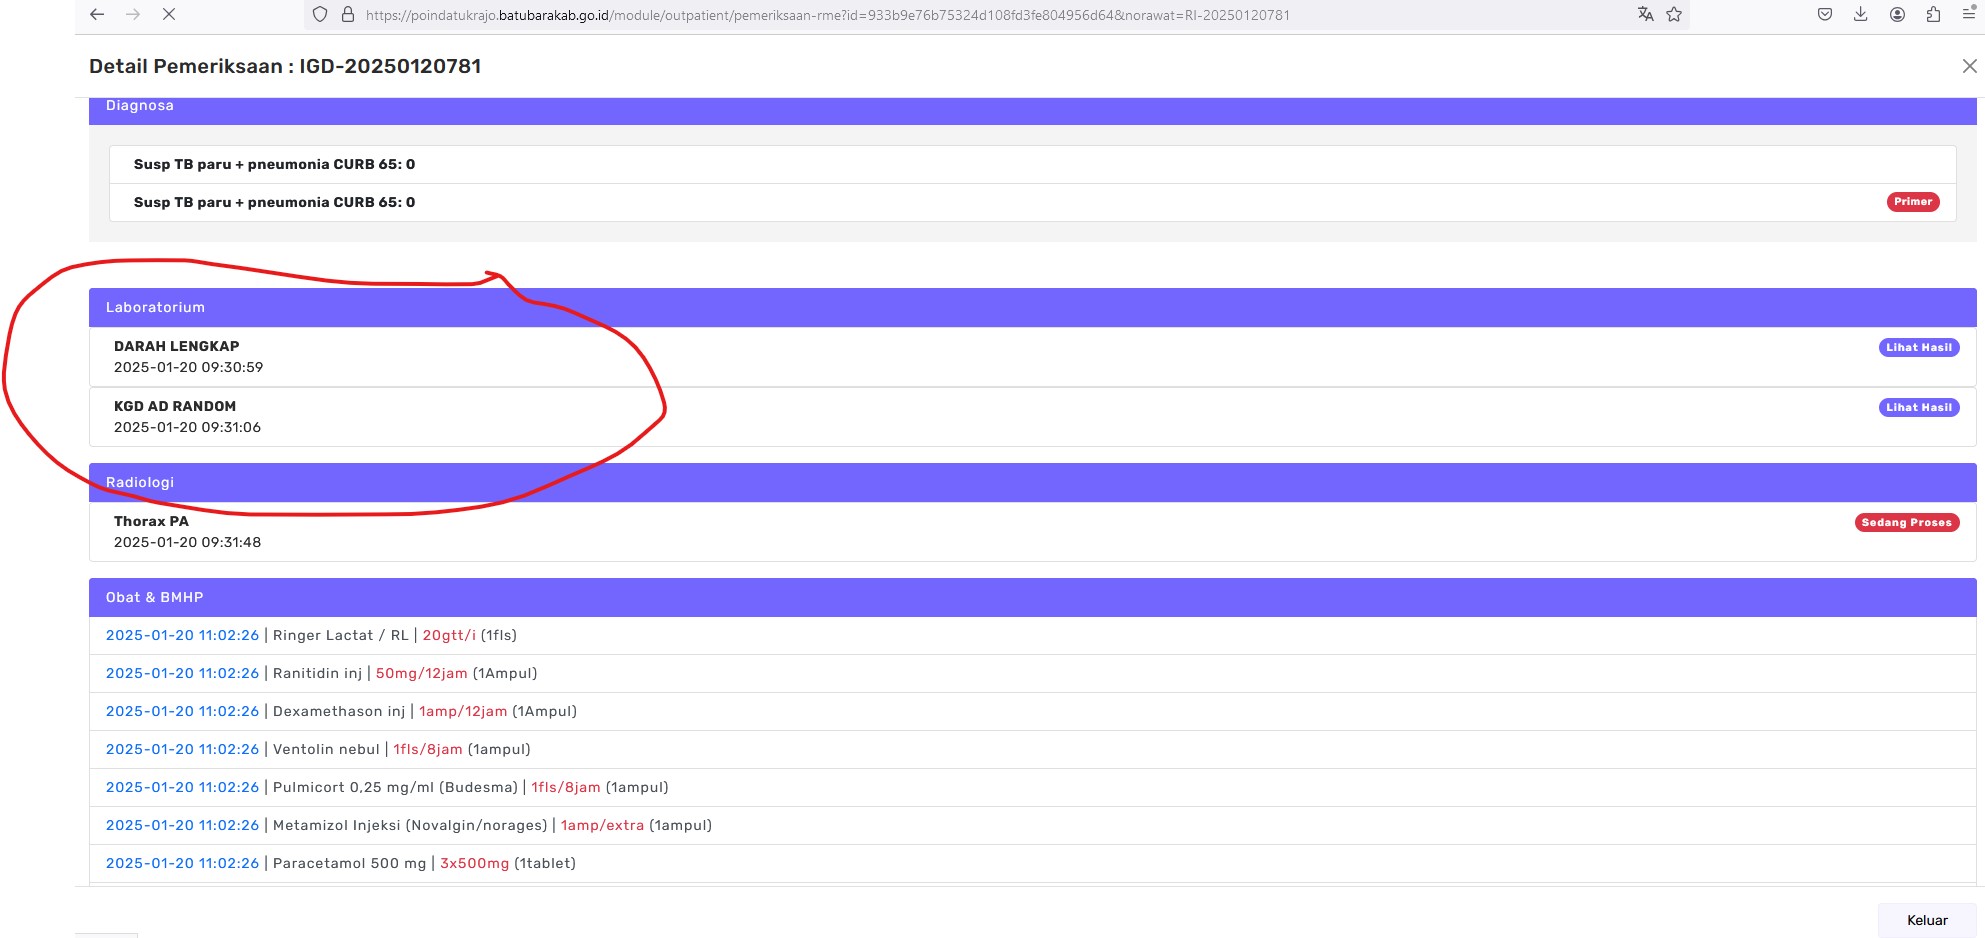The image size is (1985, 938).
Task: Select the Susp TB paru row marked Primer
Action: click(x=1032, y=203)
